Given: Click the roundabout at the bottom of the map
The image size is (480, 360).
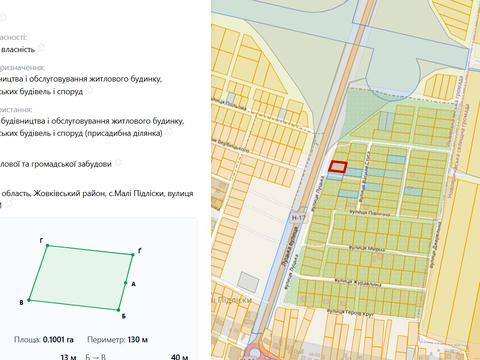Looking at the screenshot, I should [255, 353].
